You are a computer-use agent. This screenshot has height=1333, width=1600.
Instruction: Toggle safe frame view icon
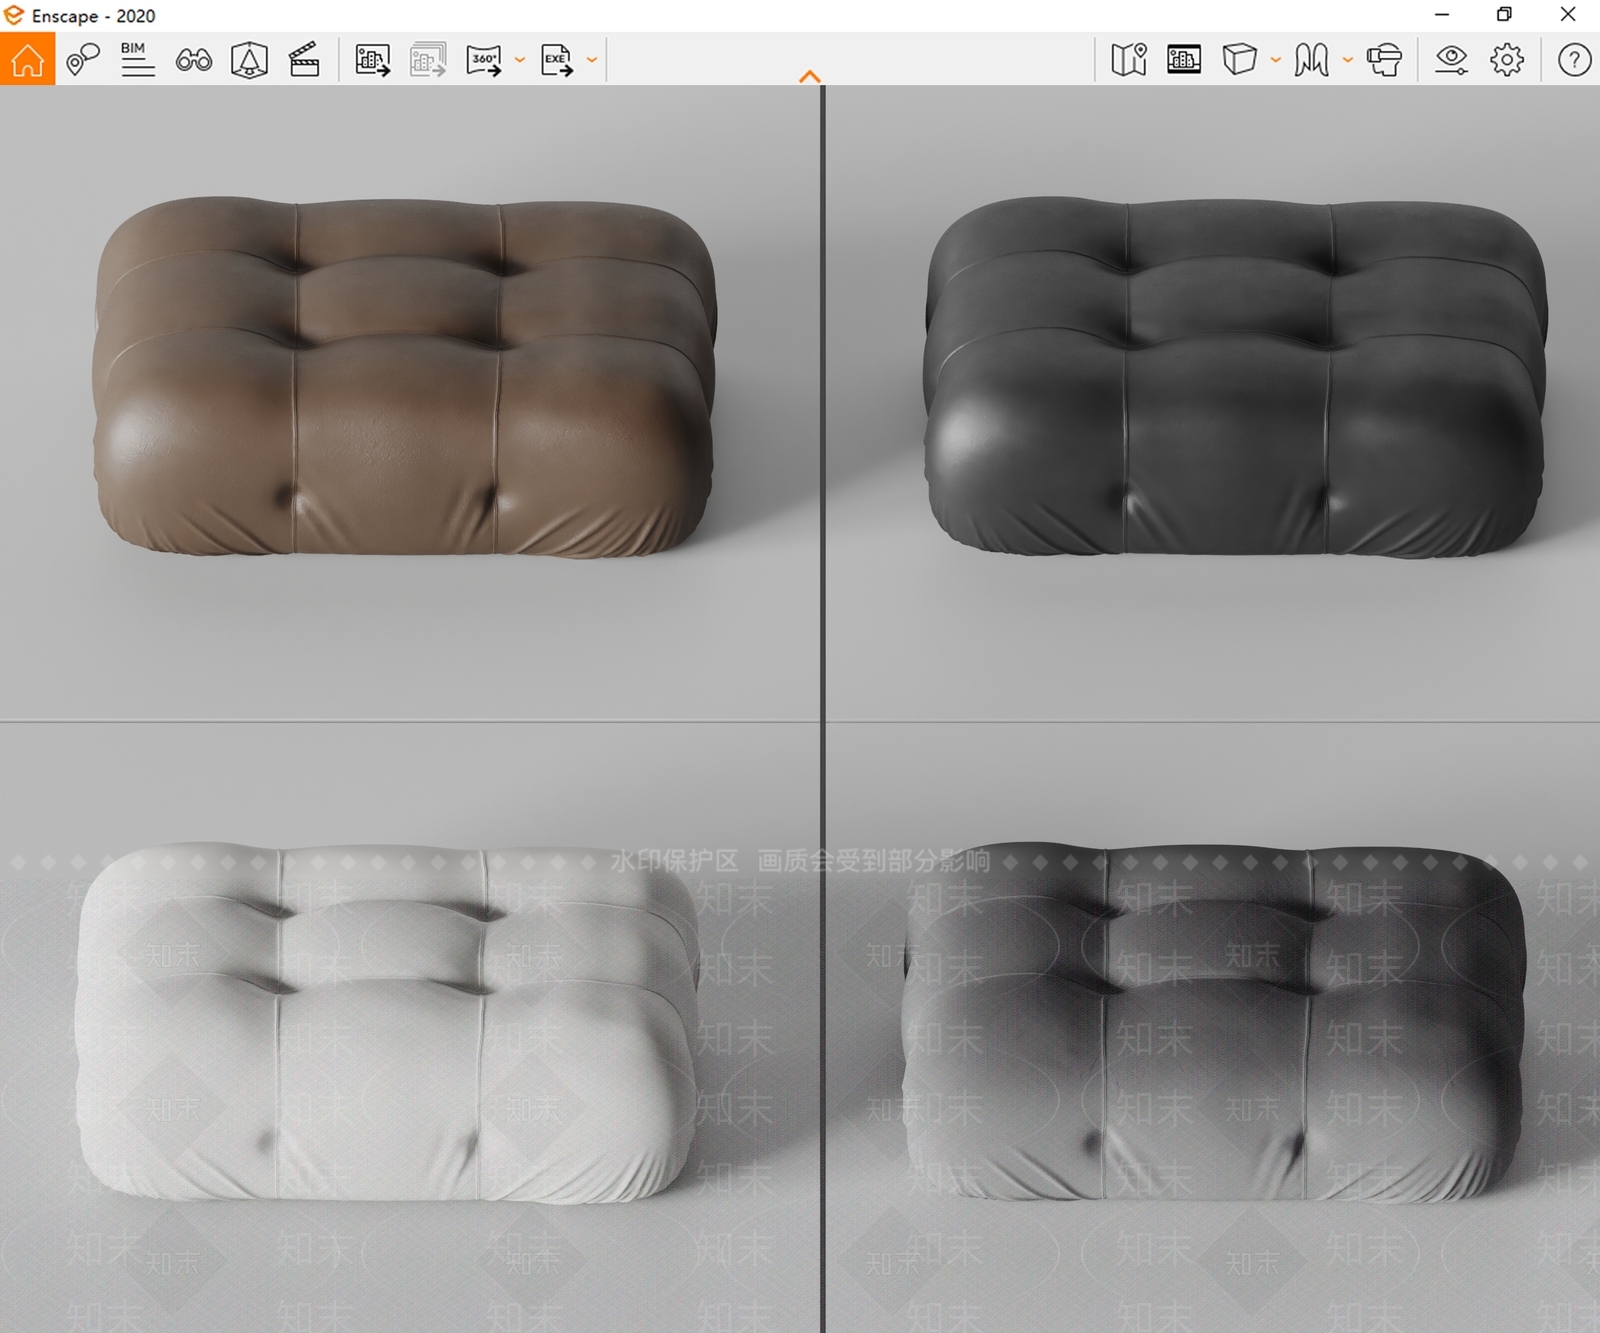(x=249, y=60)
